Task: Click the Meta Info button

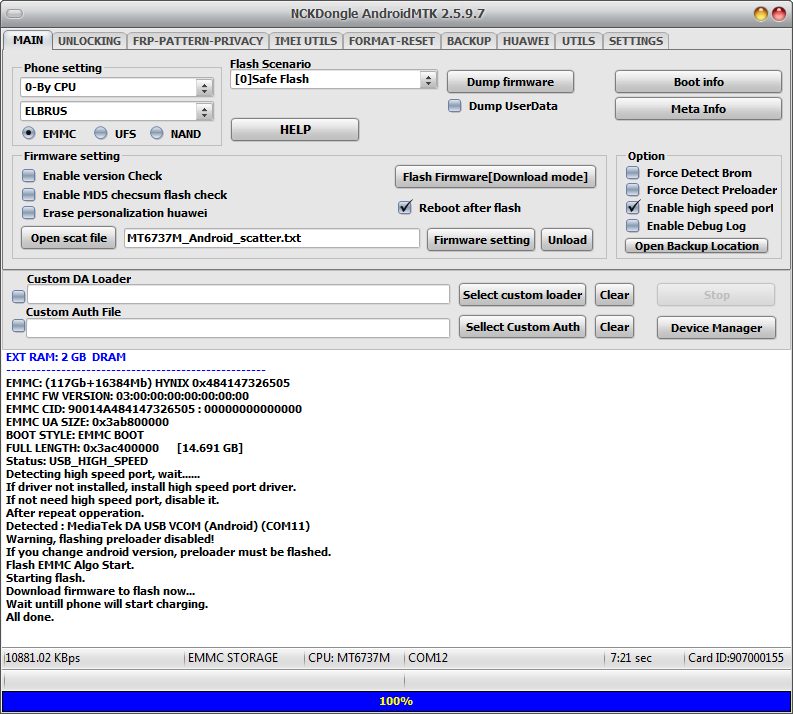Action: 698,109
